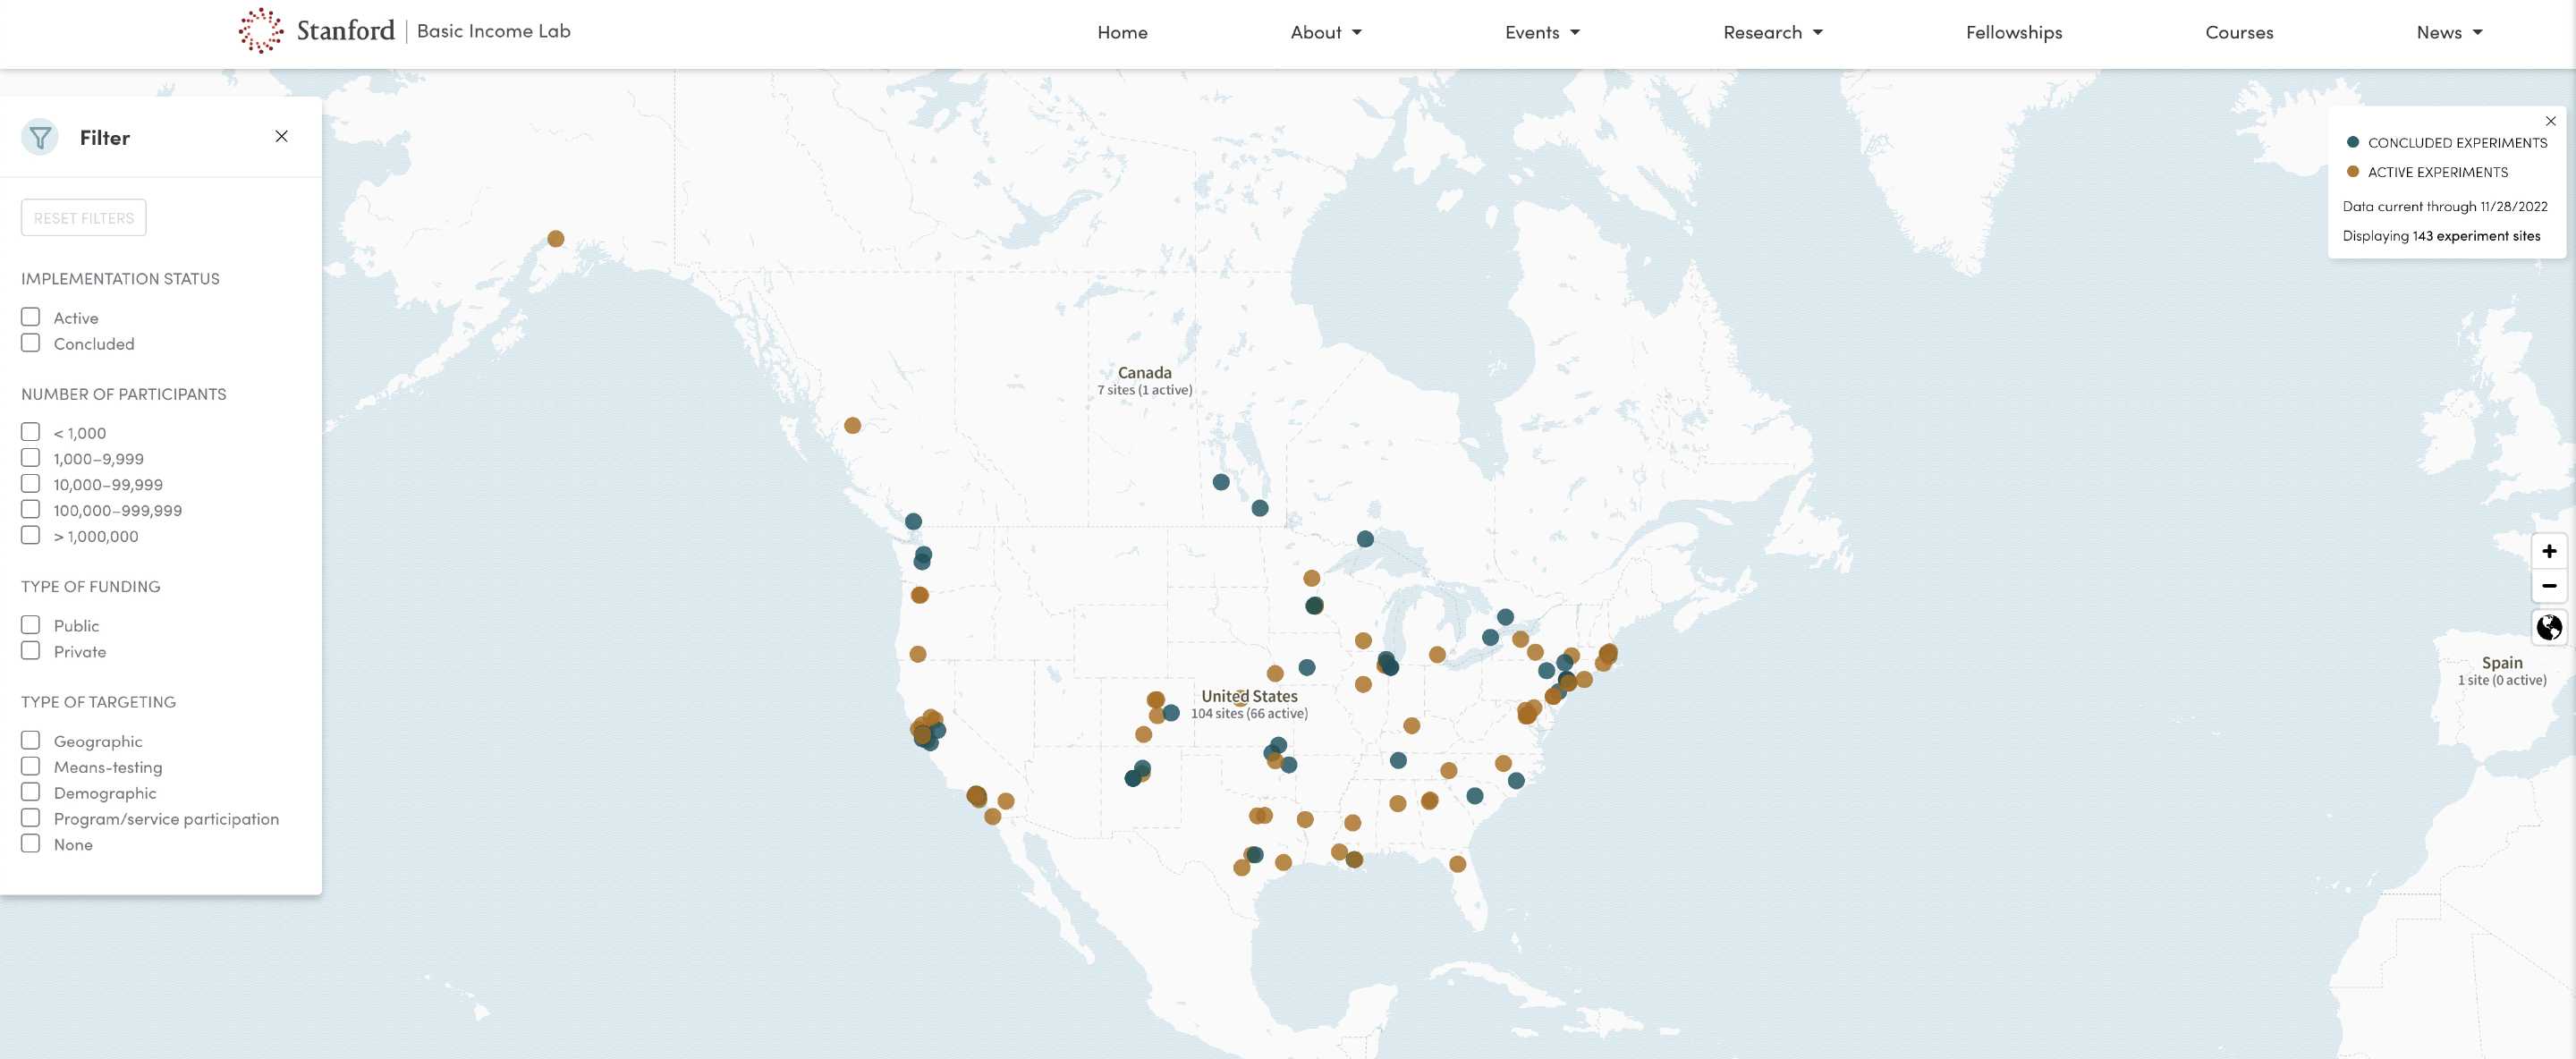Zoom in the map with plus button
Screen dimensions: 2576x1059
pos(2549,551)
